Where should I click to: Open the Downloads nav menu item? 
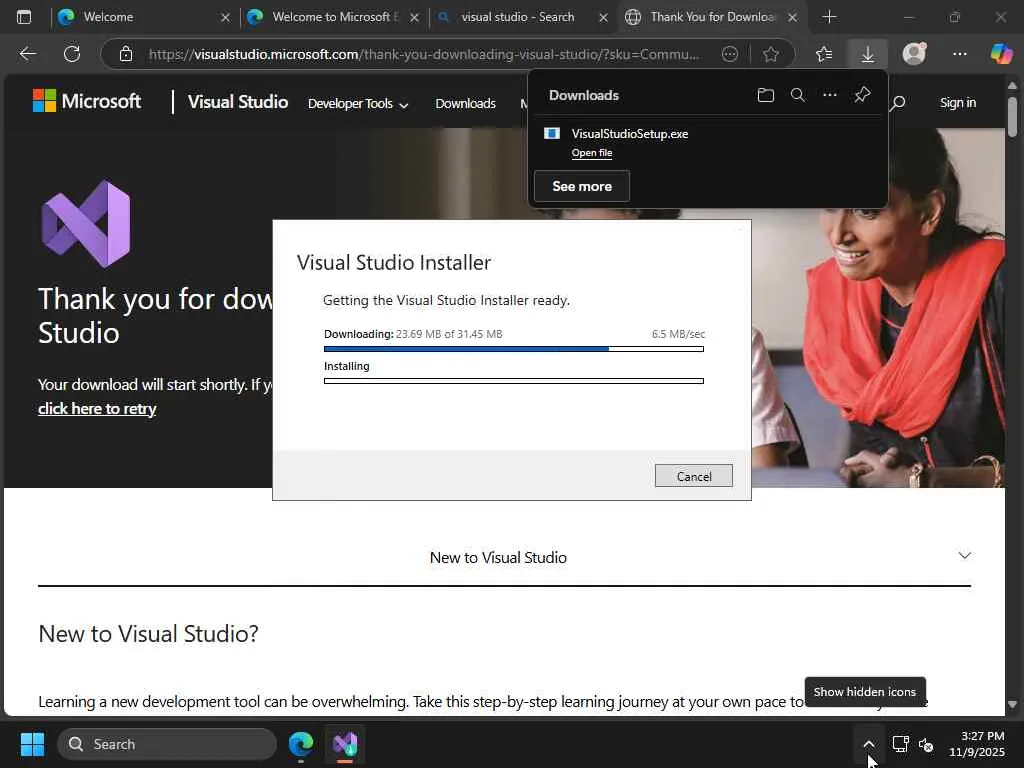coord(466,104)
